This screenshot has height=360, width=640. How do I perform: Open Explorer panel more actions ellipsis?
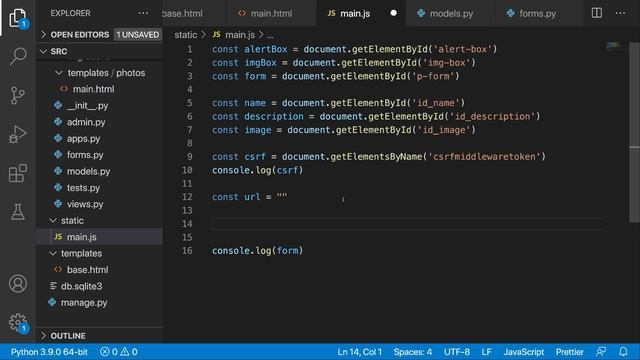[x=143, y=13]
